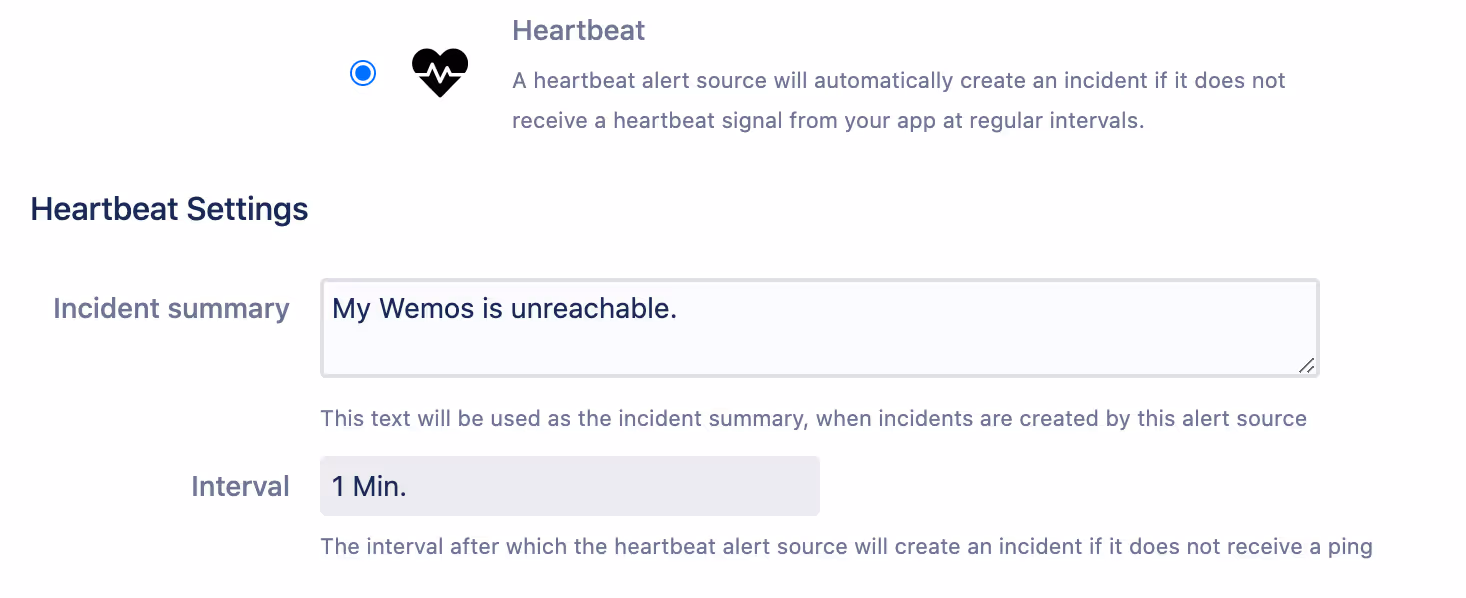1466x598 pixels.
Task: Open the Interval selector showing 1 Min.
Action: [570, 486]
